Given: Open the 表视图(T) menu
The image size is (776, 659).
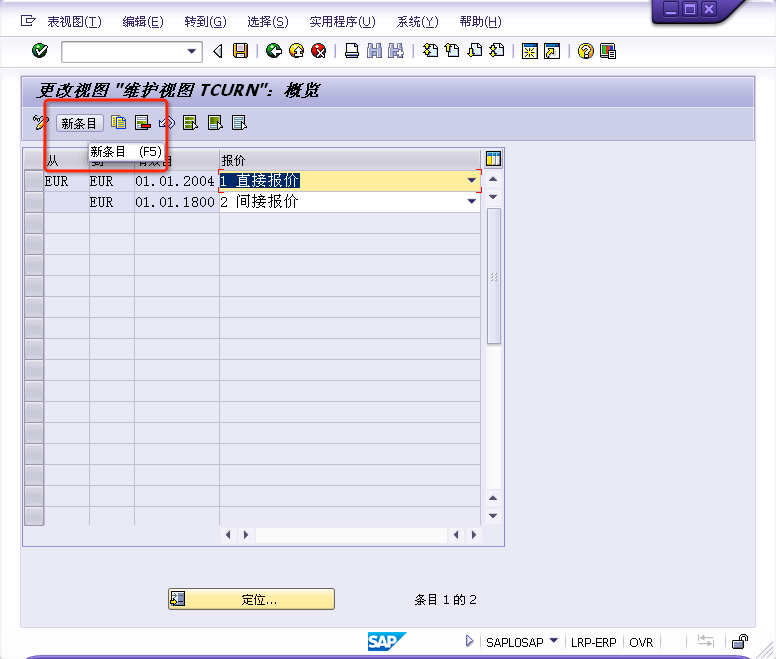Looking at the screenshot, I should [74, 22].
